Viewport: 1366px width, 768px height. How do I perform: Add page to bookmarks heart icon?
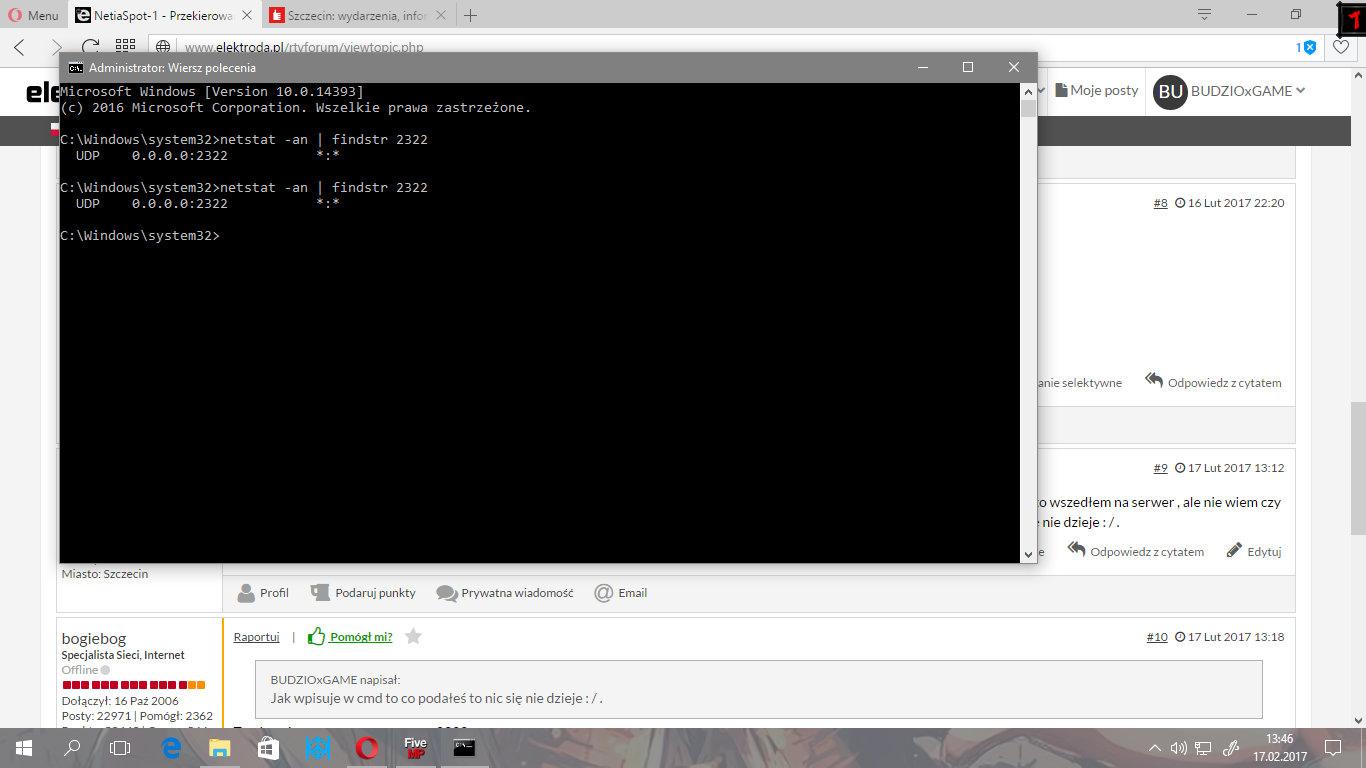[1341, 46]
